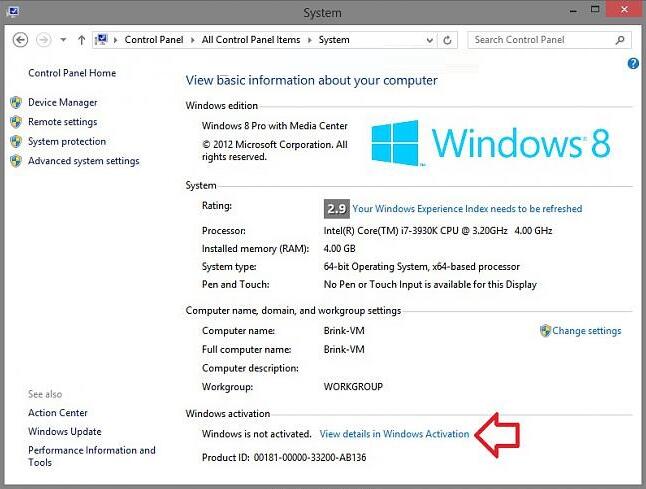Click the computer icon in address bar
Screen dimensions: 646x489
pyautogui.click(x=101, y=40)
